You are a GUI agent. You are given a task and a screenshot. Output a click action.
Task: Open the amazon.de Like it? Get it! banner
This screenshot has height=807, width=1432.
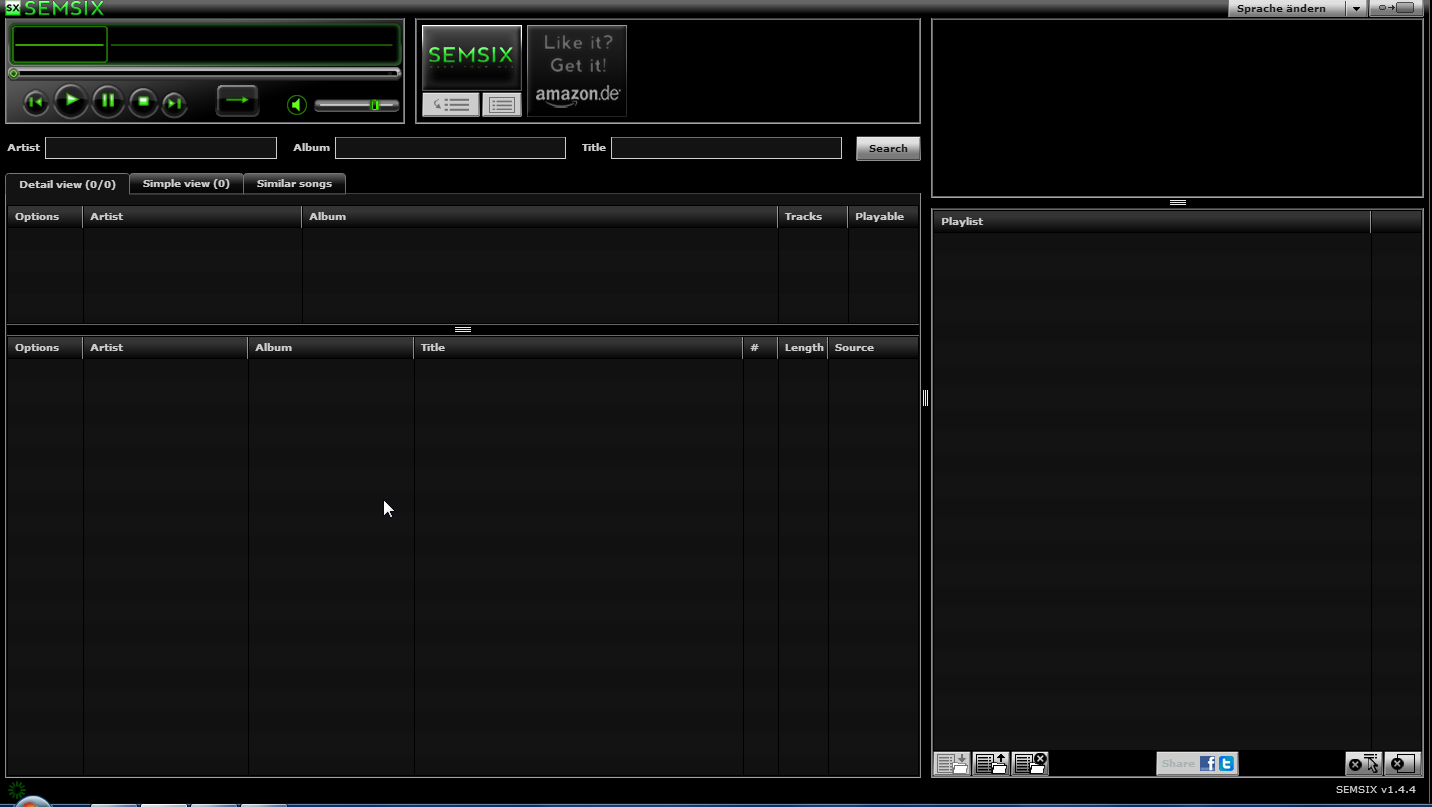click(x=577, y=70)
